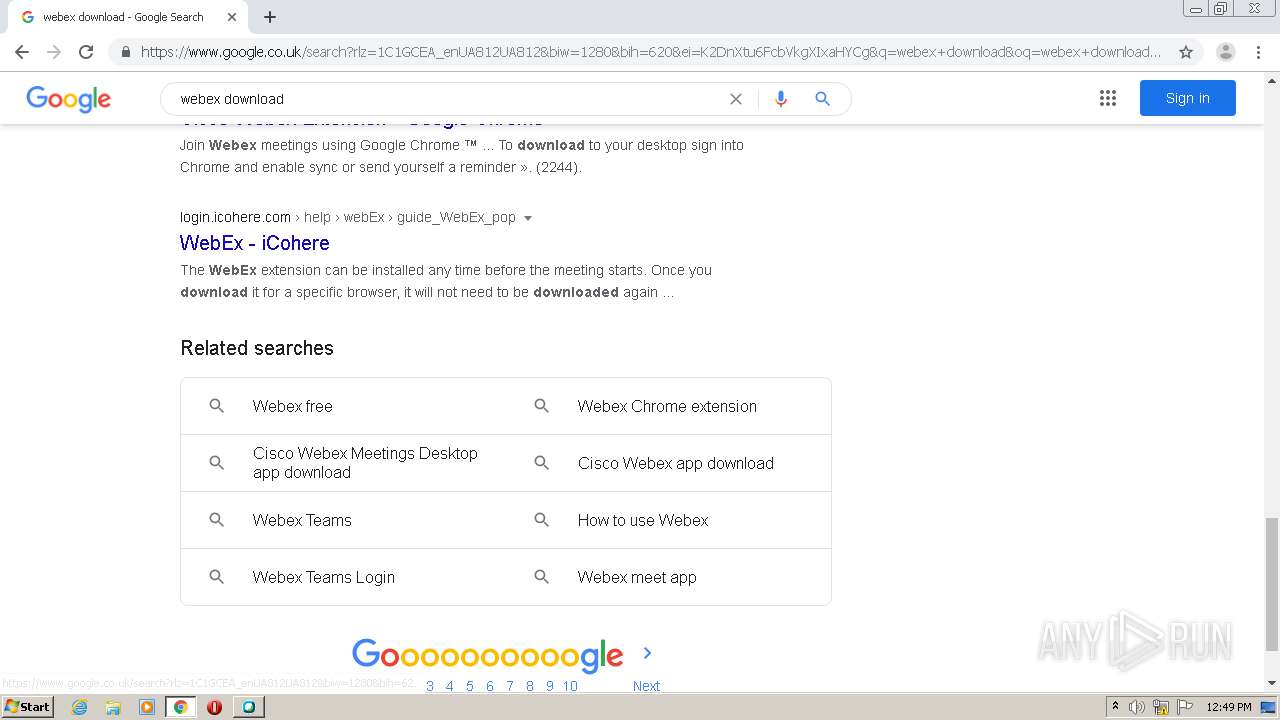Click the magnifier icon beside Webex Teams
The width and height of the screenshot is (1280, 720).
[x=216, y=520]
